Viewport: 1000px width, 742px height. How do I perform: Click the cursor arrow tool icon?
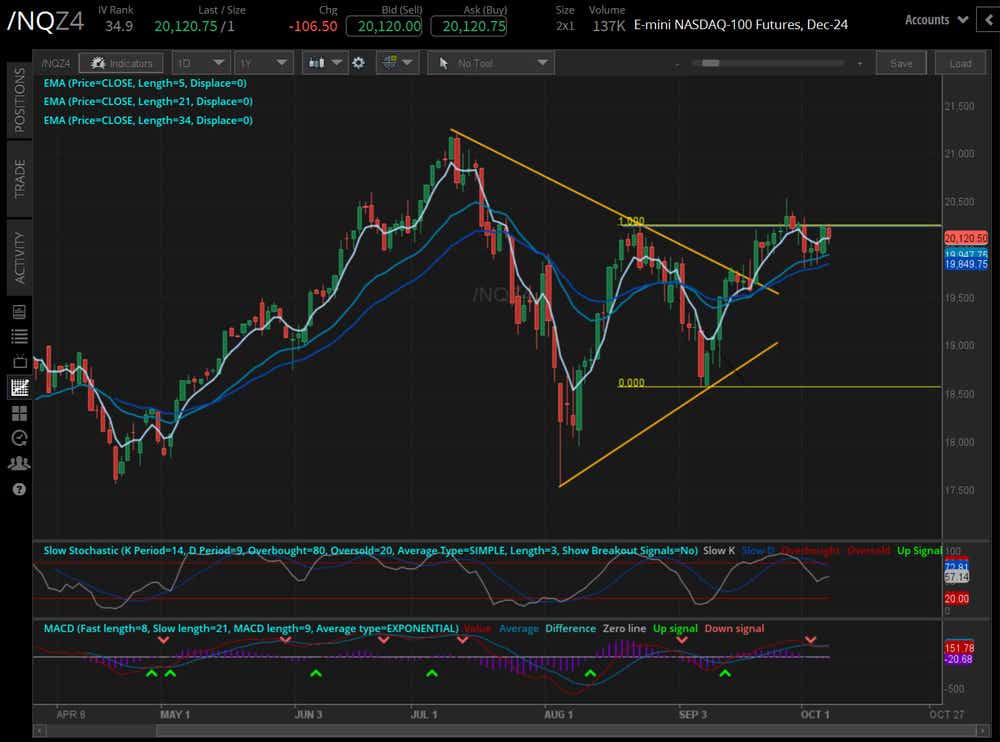click(x=443, y=63)
